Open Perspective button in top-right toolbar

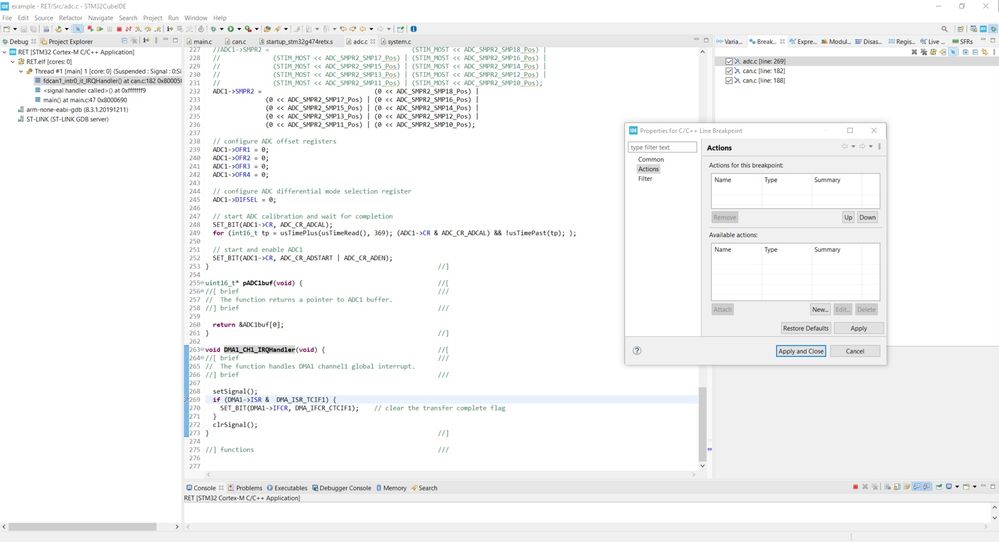[961, 29]
